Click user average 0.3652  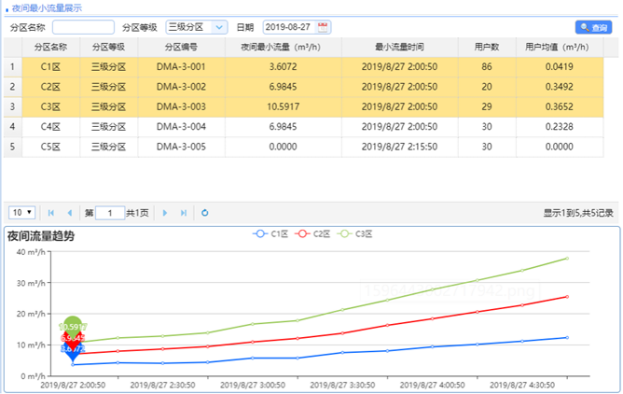click(x=559, y=107)
